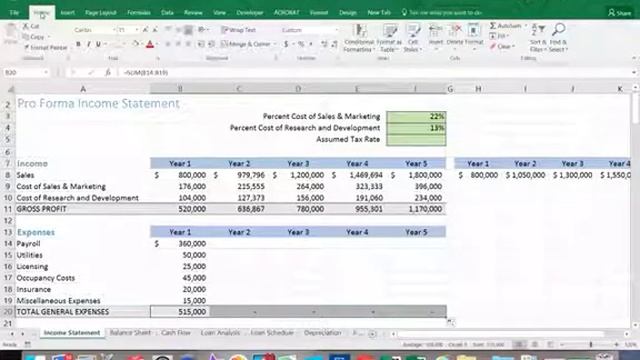Decrease font size with the smaller A icon
This screenshot has width=640, height=360.
155,30
